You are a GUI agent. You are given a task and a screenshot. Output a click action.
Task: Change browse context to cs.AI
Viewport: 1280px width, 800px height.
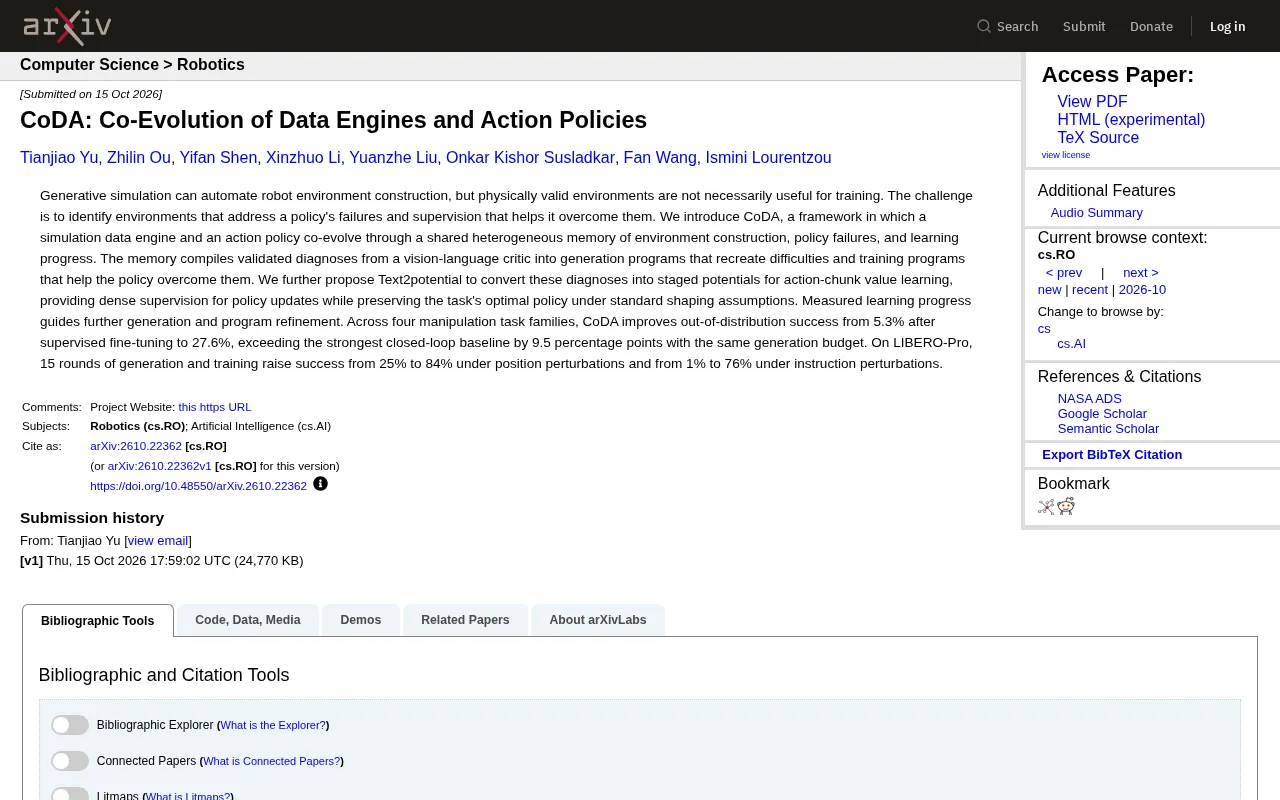click(1072, 344)
